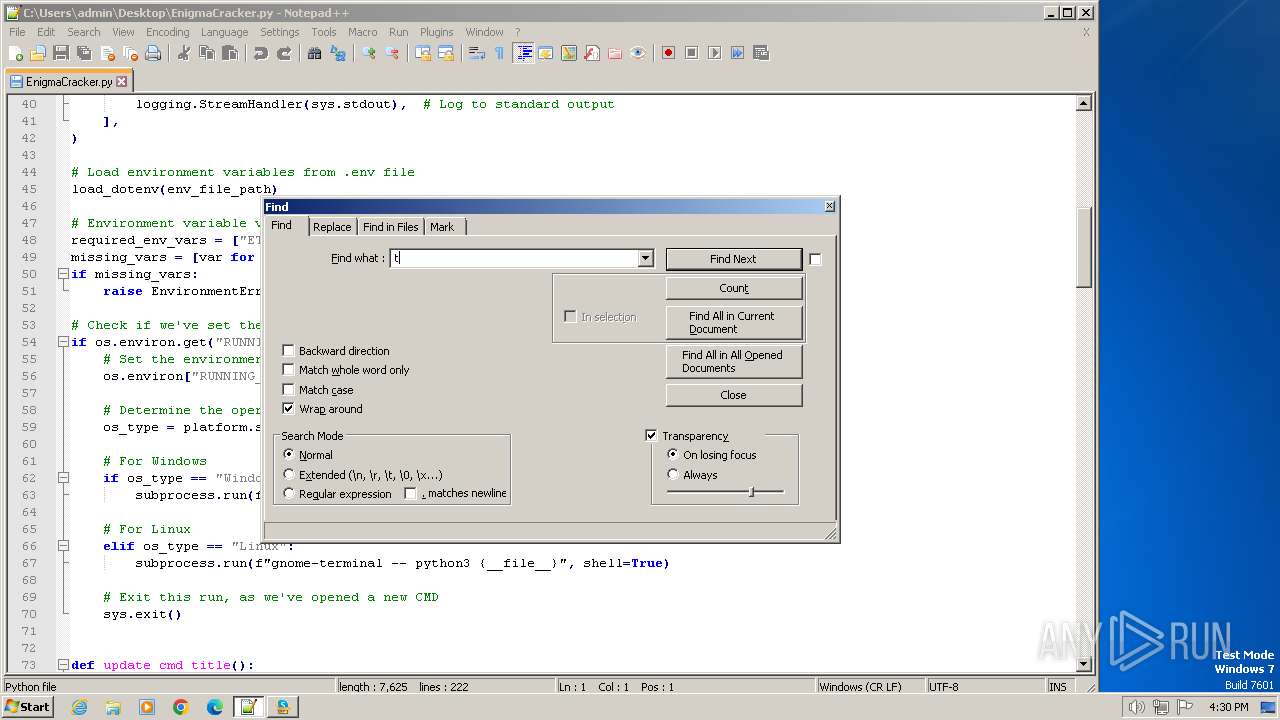The height and width of the screenshot is (720, 1280).
Task: Create a new file with toolbar icon
Action: click(16, 53)
